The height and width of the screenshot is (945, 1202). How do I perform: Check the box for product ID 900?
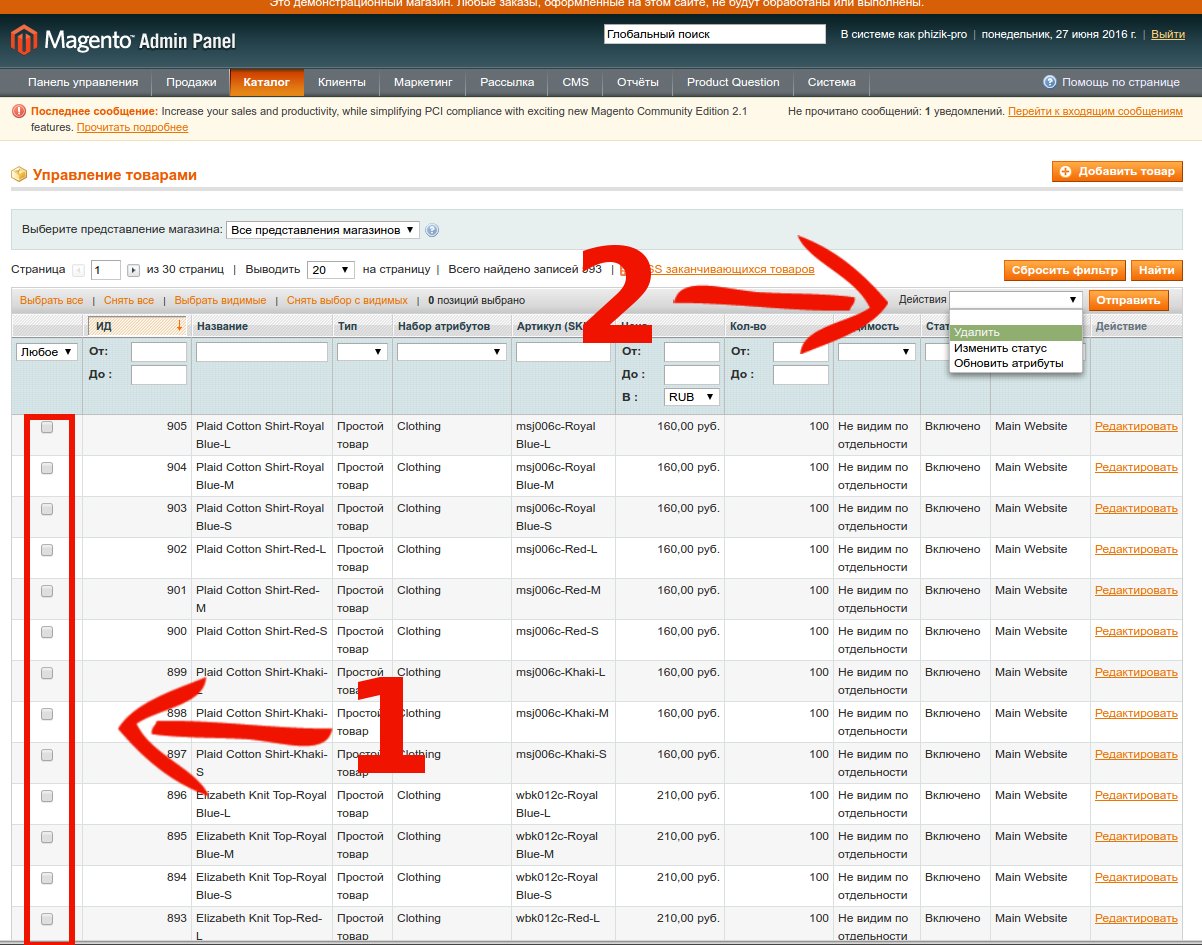(x=47, y=632)
